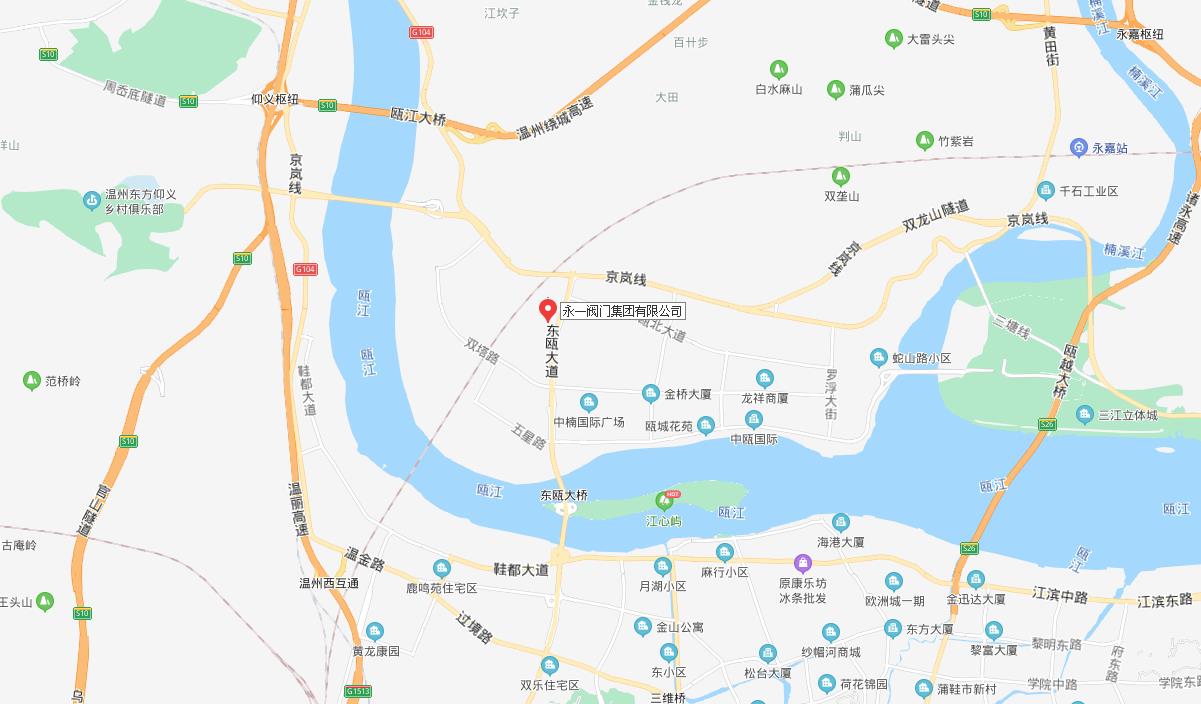Screen dimensions: 1201x704
Task: Open the 海港大厦 building icon
Action: click(x=841, y=522)
